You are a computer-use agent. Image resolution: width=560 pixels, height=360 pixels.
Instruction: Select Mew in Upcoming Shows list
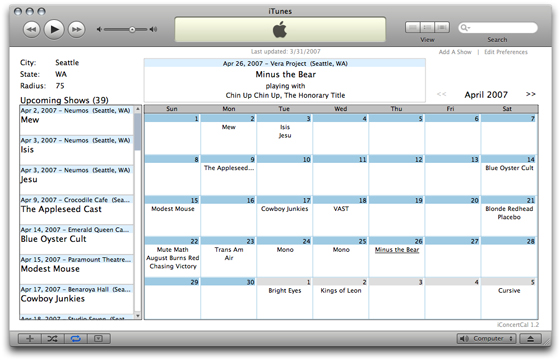tap(76, 120)
